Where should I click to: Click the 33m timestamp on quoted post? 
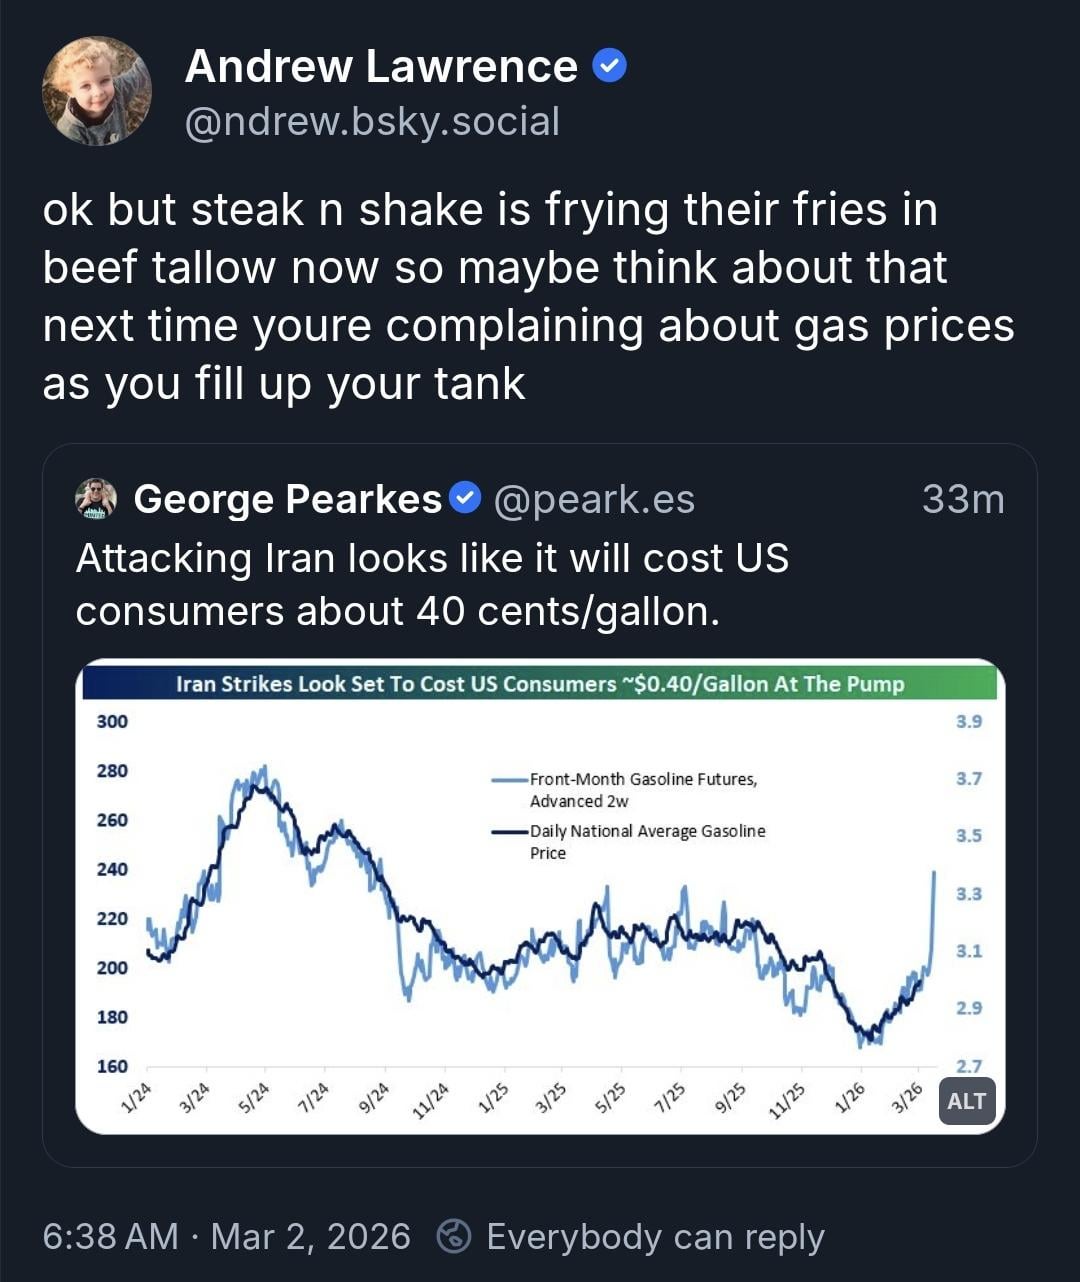coord(962,498)
